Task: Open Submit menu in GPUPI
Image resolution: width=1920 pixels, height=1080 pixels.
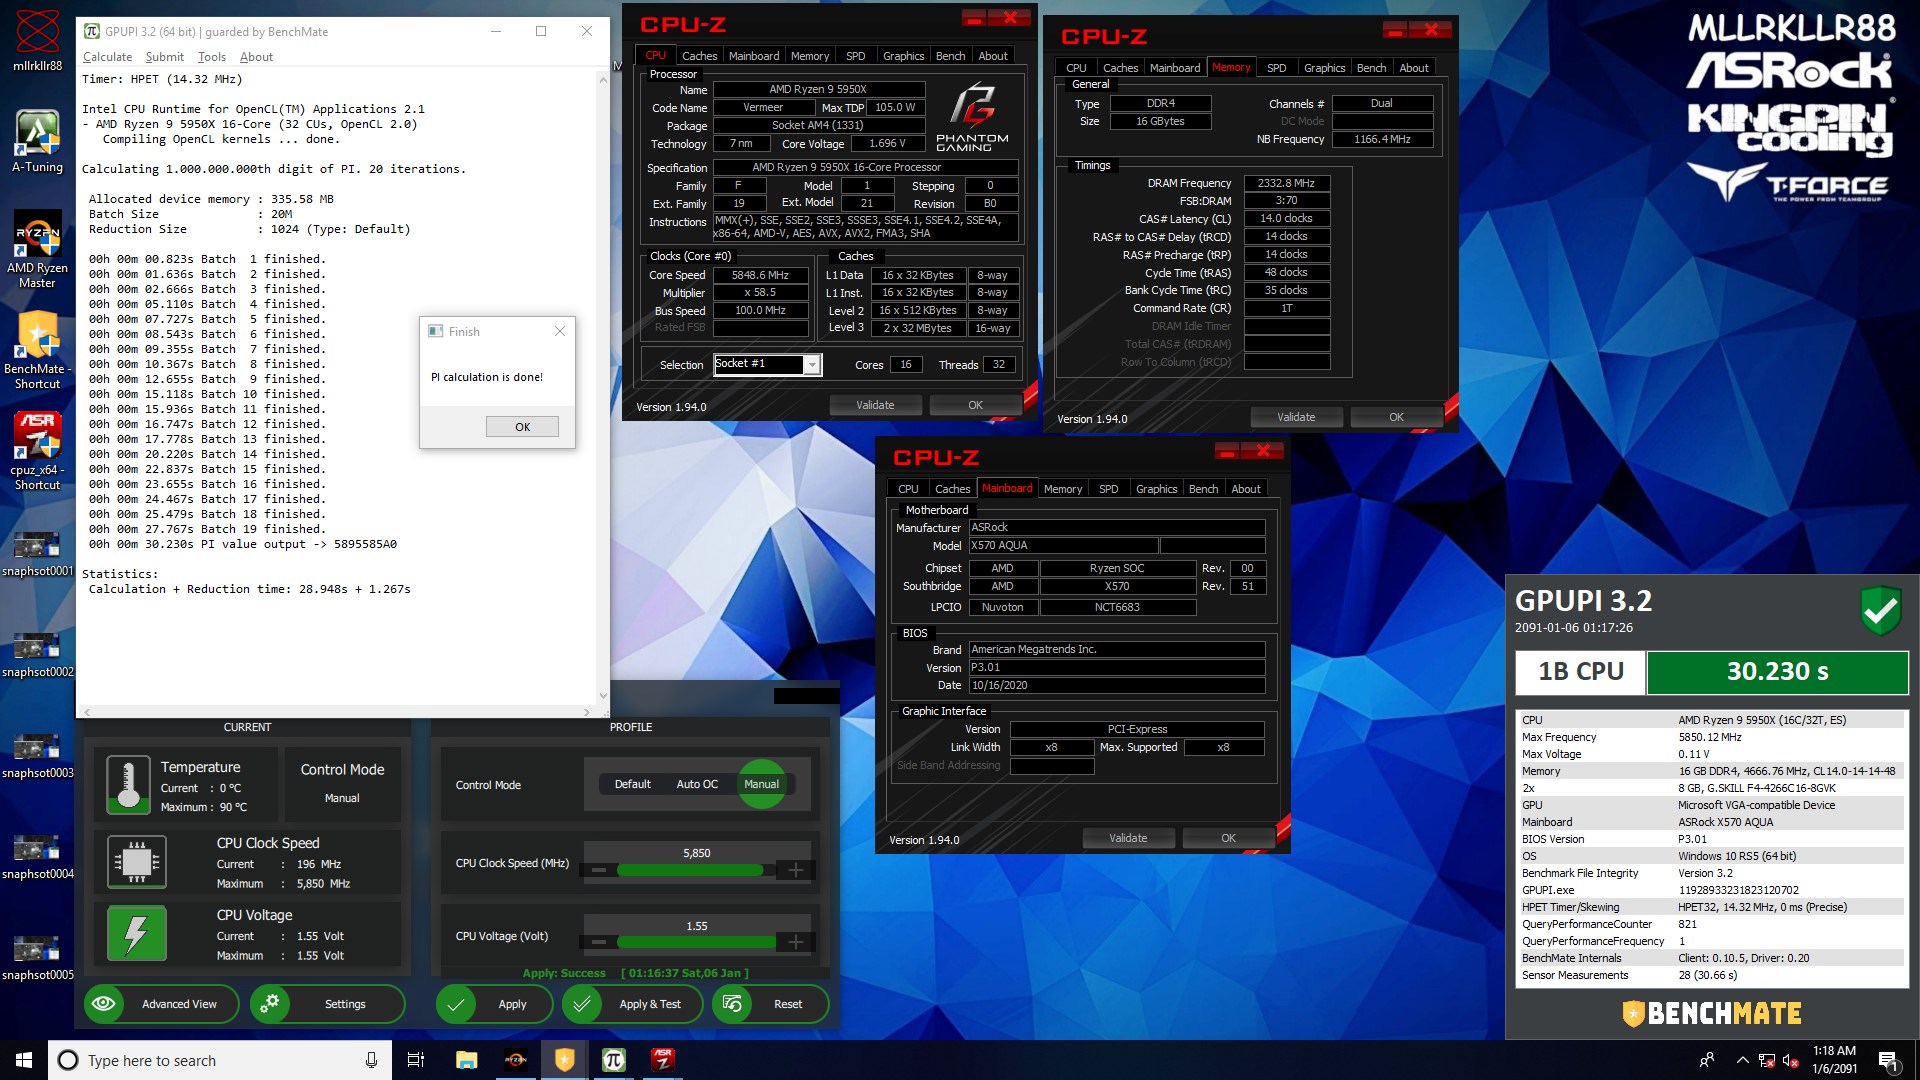Action: [x=165, y=57]
